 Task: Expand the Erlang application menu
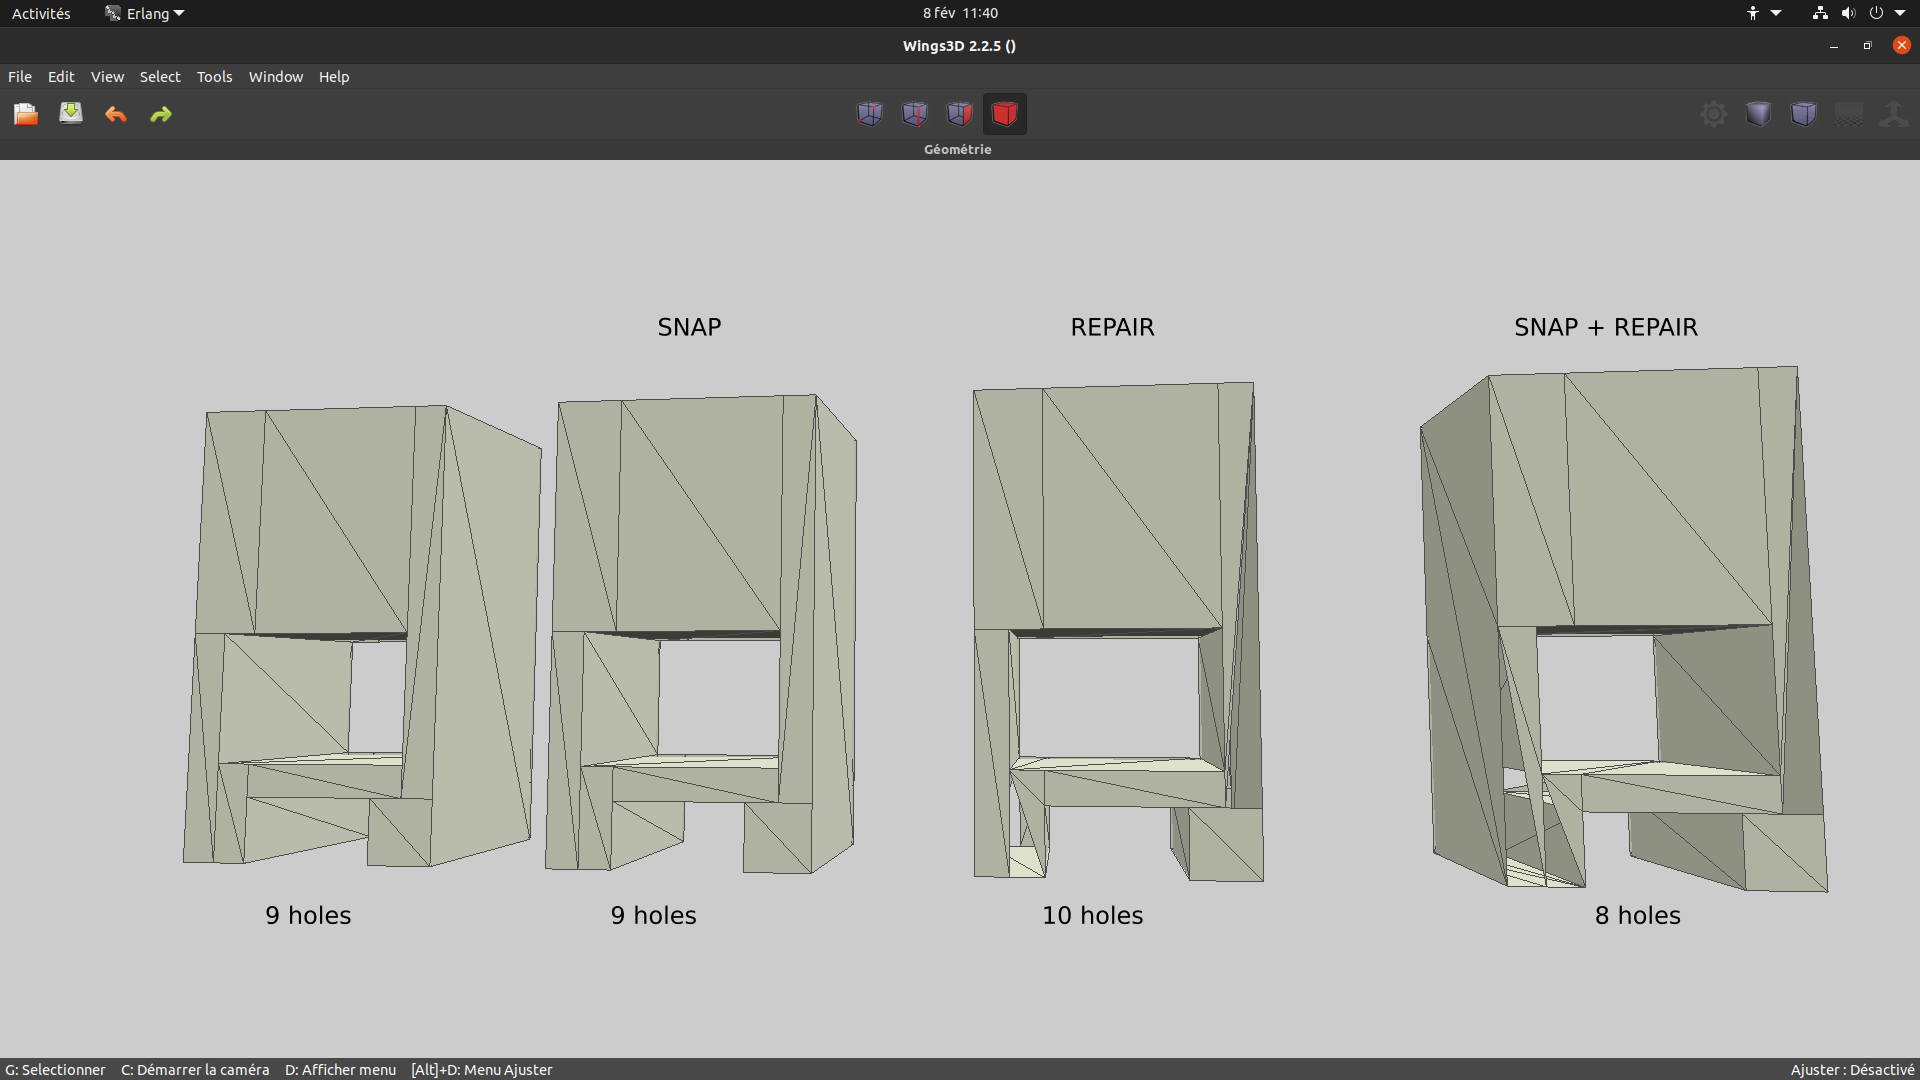pos(144,13)
